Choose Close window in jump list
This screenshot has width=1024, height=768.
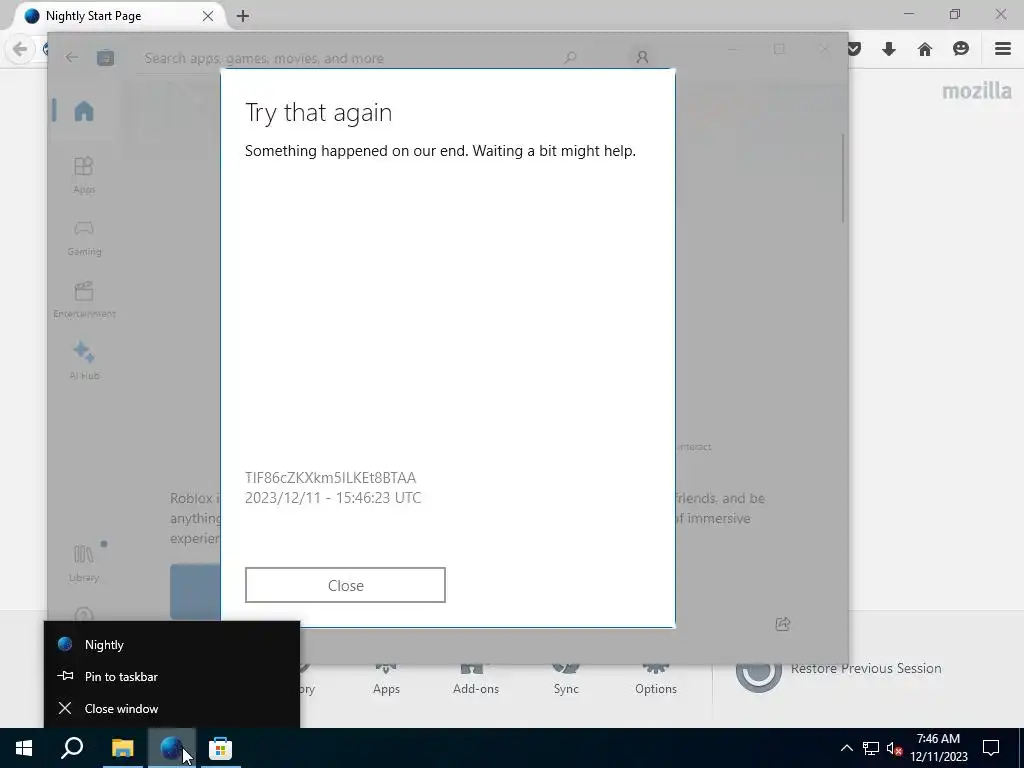tap(172, 709)
